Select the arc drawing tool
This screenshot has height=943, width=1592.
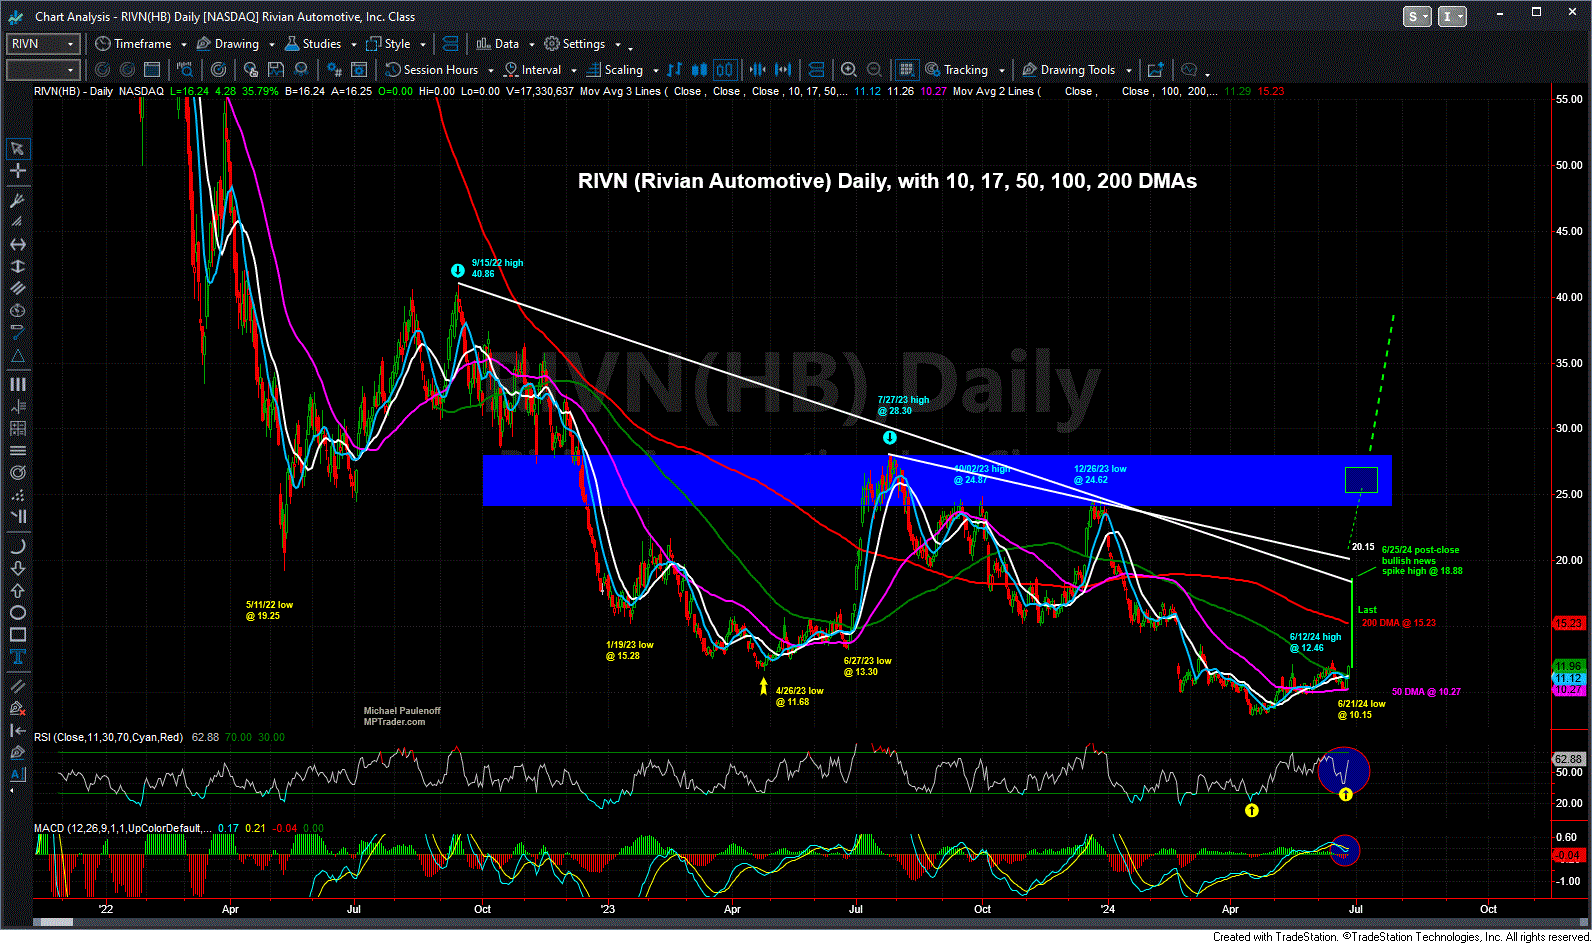coord(17,547)
